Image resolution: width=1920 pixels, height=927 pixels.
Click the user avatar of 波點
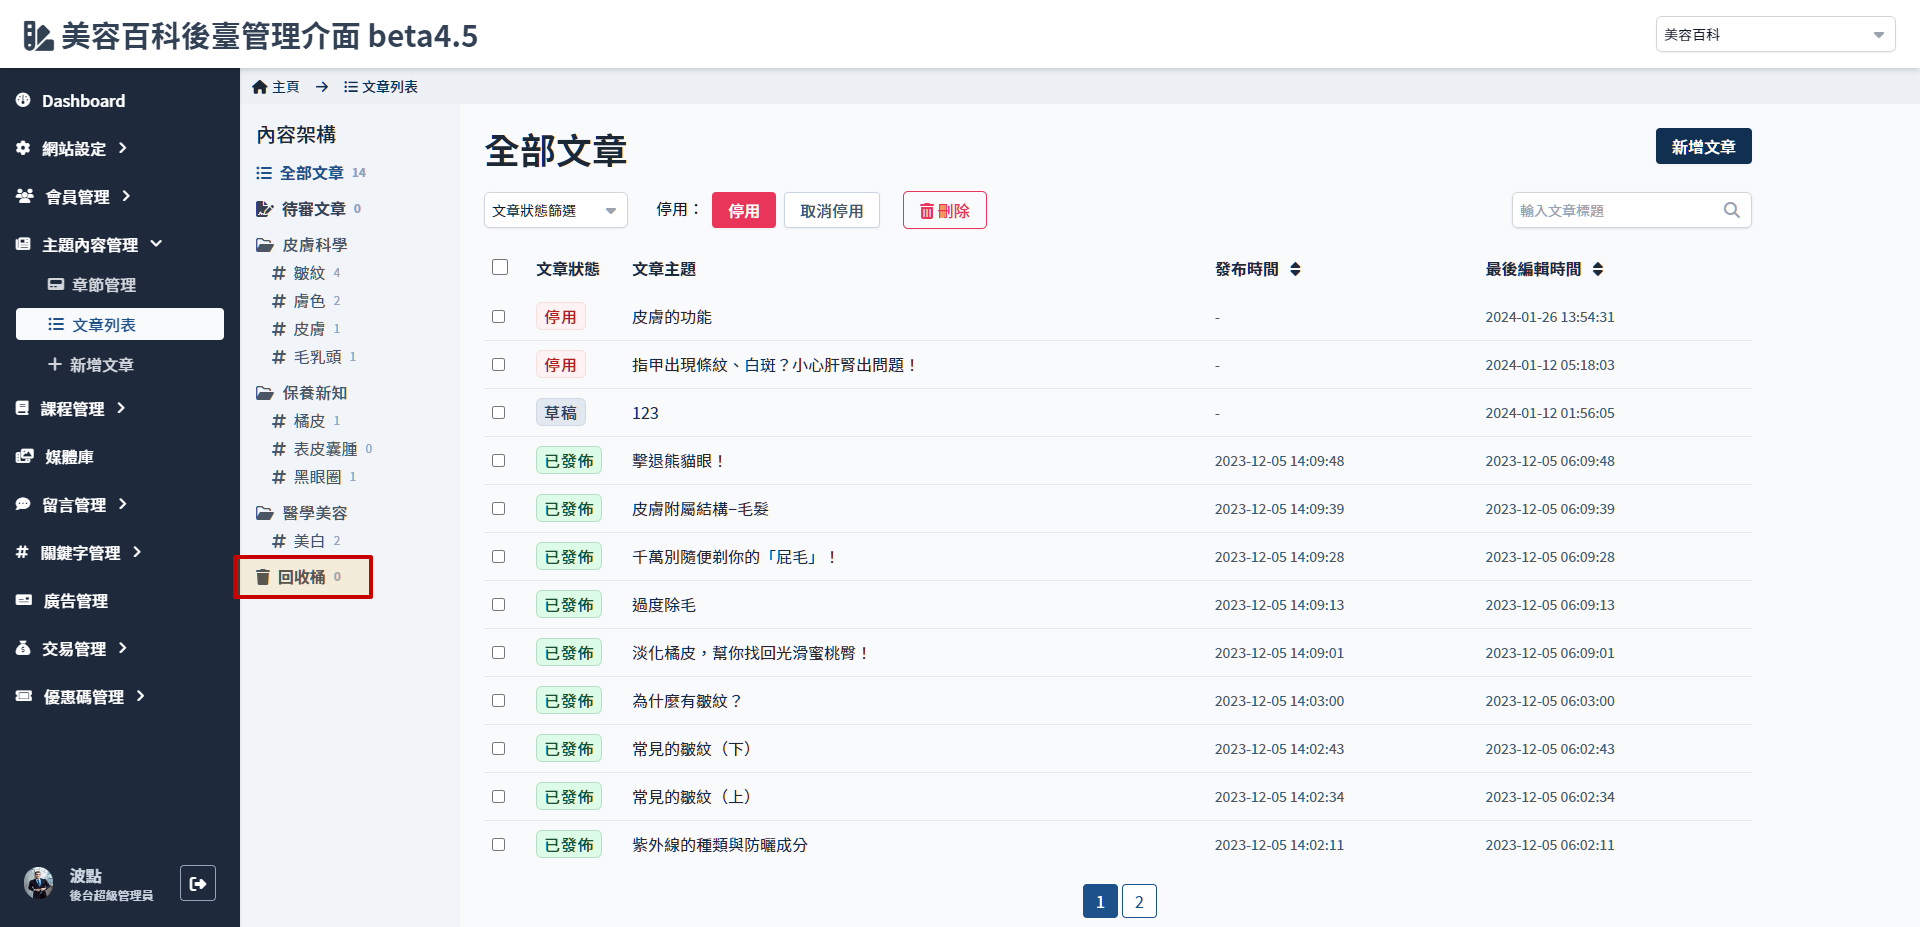[x=39, y=883]
